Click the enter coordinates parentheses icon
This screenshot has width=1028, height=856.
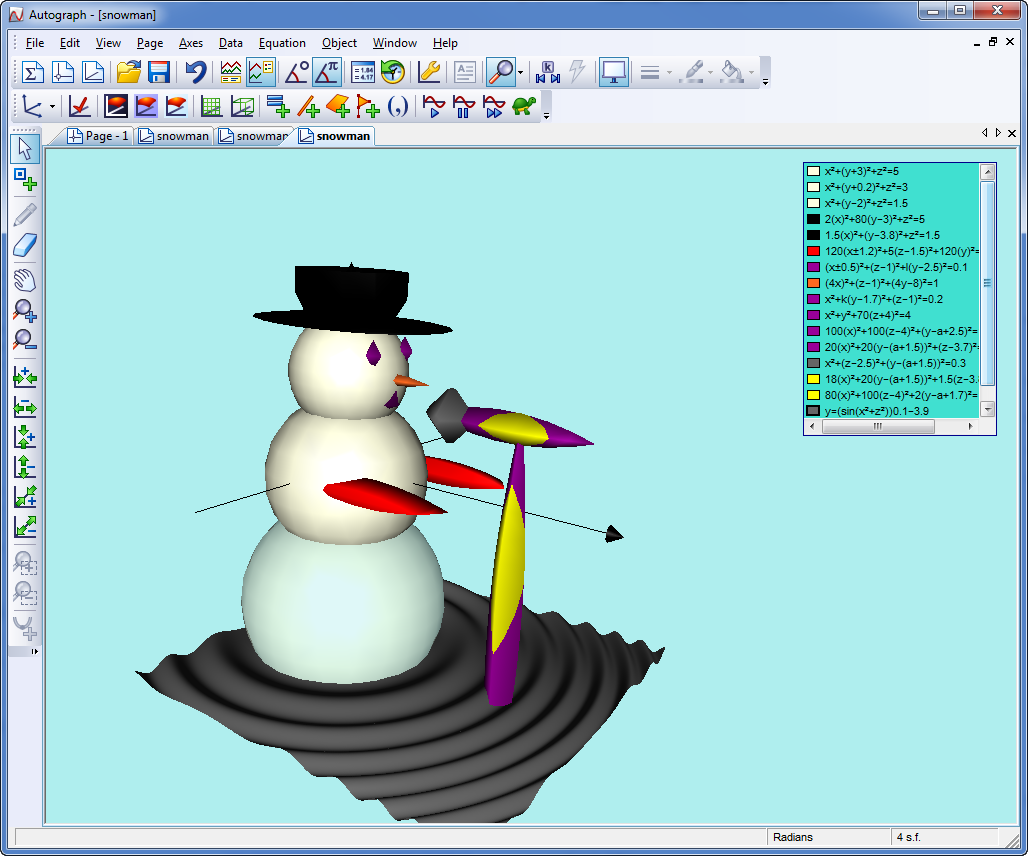point(398,106)
